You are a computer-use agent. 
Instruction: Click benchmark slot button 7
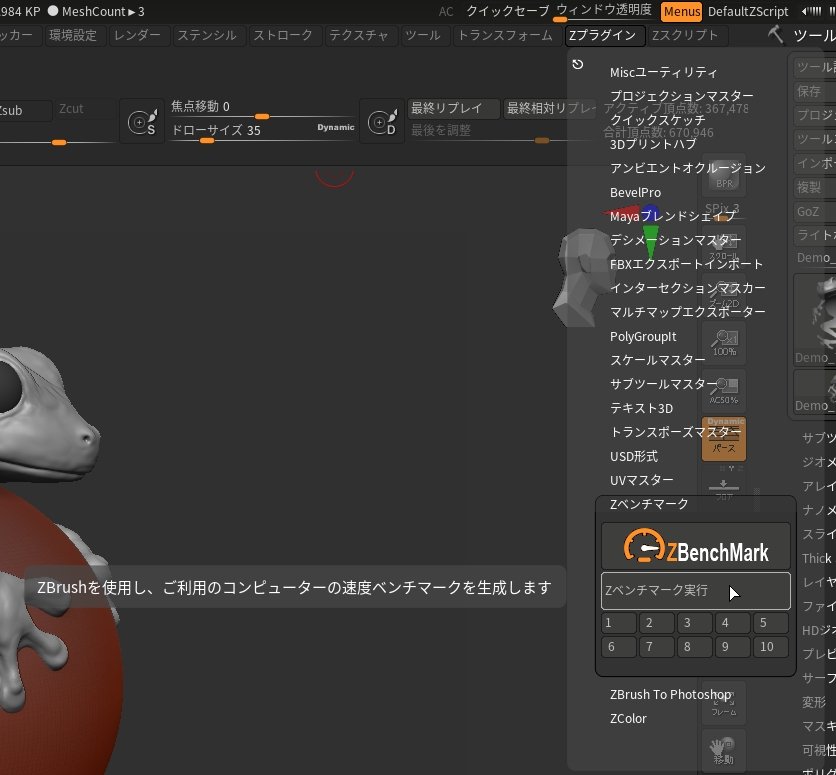[x=657, y=647]
